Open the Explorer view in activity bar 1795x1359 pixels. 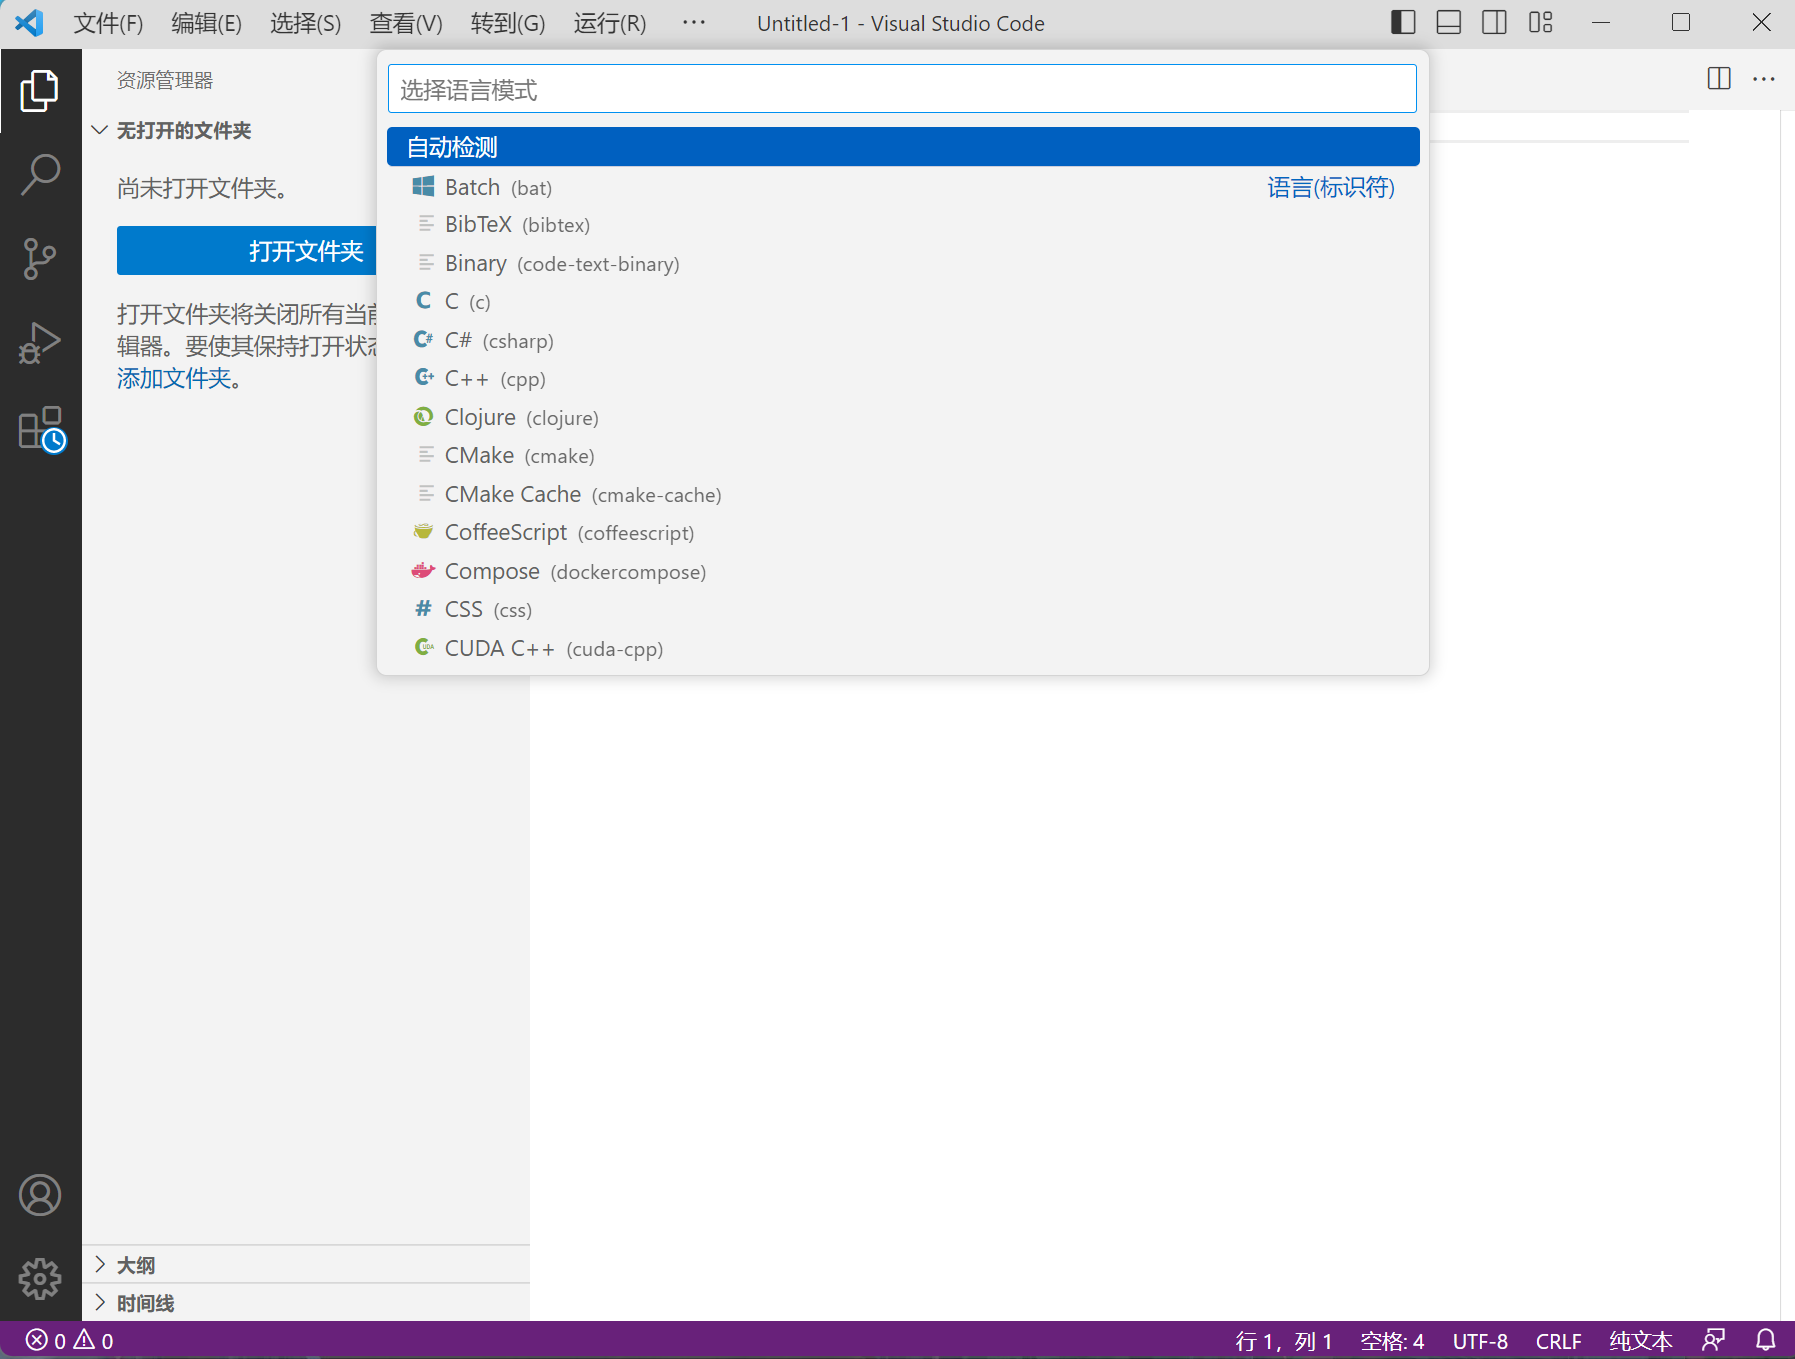coord(40,91)
